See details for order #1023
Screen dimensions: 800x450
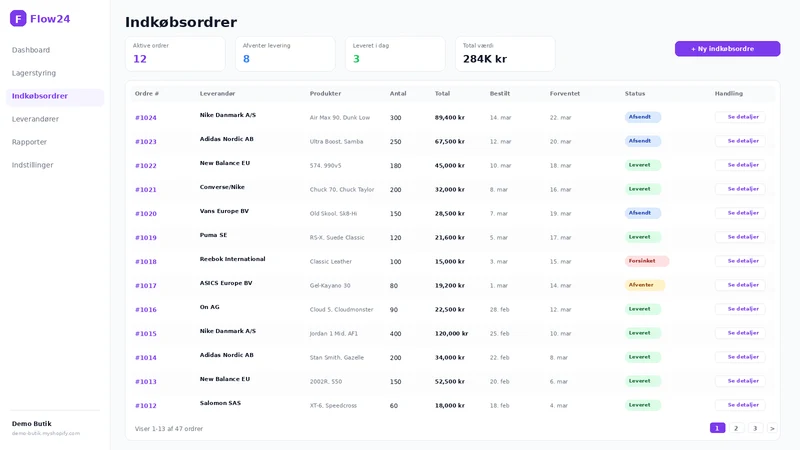click(x=740, y=141)
